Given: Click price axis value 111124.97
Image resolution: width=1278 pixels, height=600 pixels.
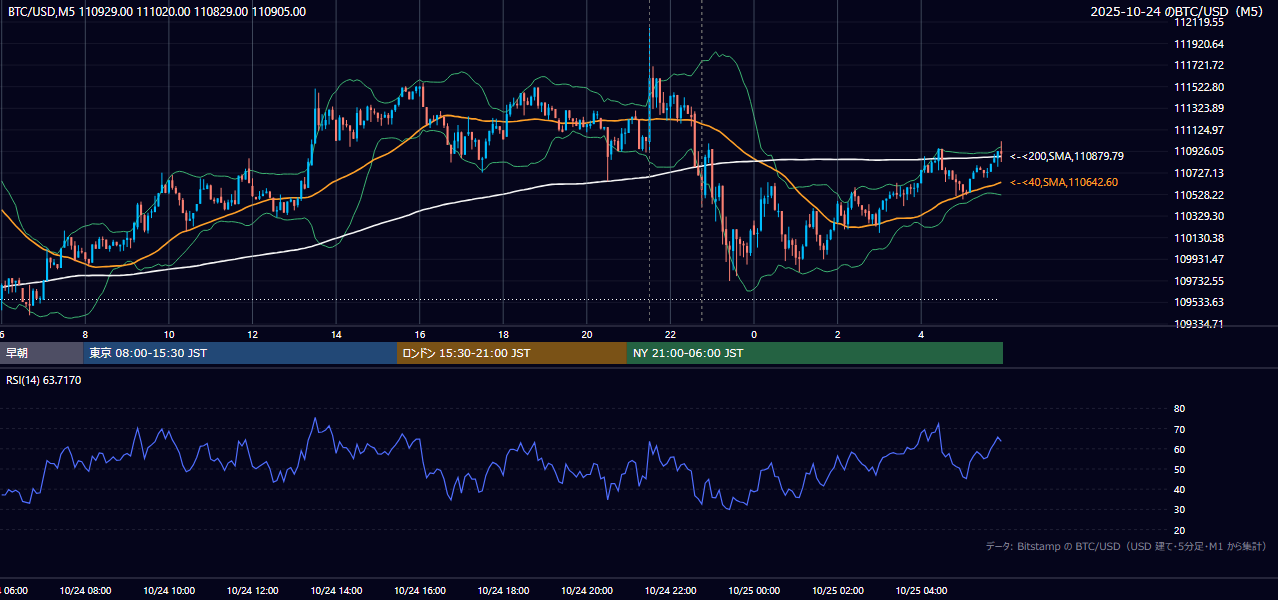Looking at the screenshot, I should click(1198, 130).
